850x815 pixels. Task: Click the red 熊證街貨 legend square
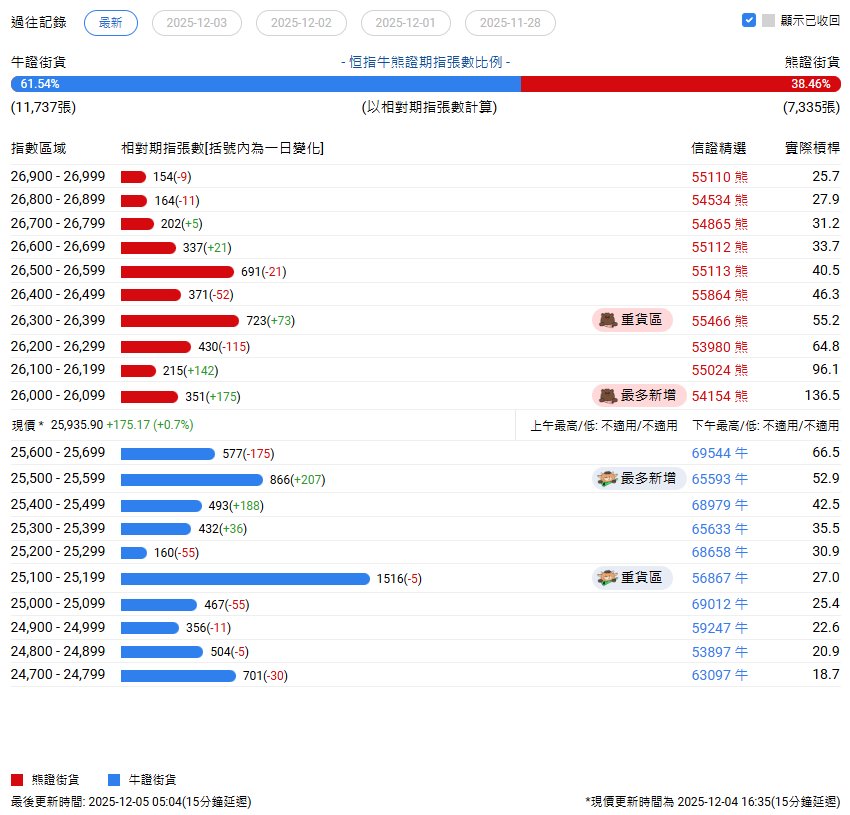click(17, 780)
